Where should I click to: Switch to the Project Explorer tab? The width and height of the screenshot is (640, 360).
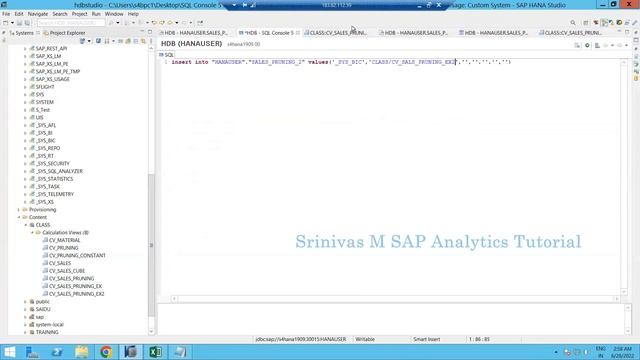64,33
